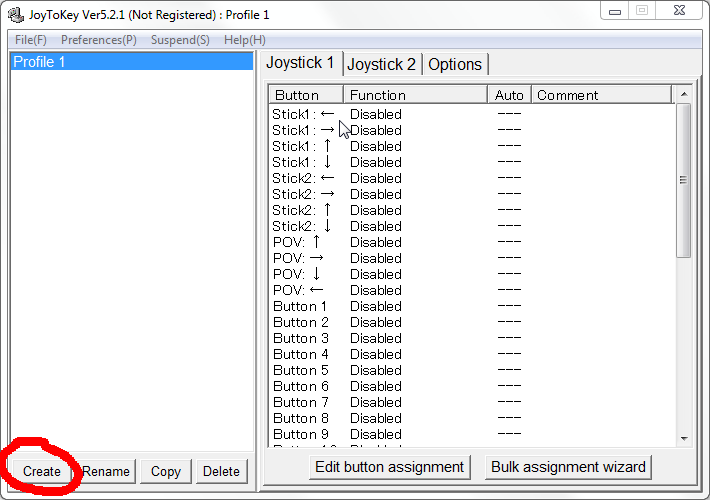Sort by the Button column header
710x500 pixels.
[x=307, y=95]
